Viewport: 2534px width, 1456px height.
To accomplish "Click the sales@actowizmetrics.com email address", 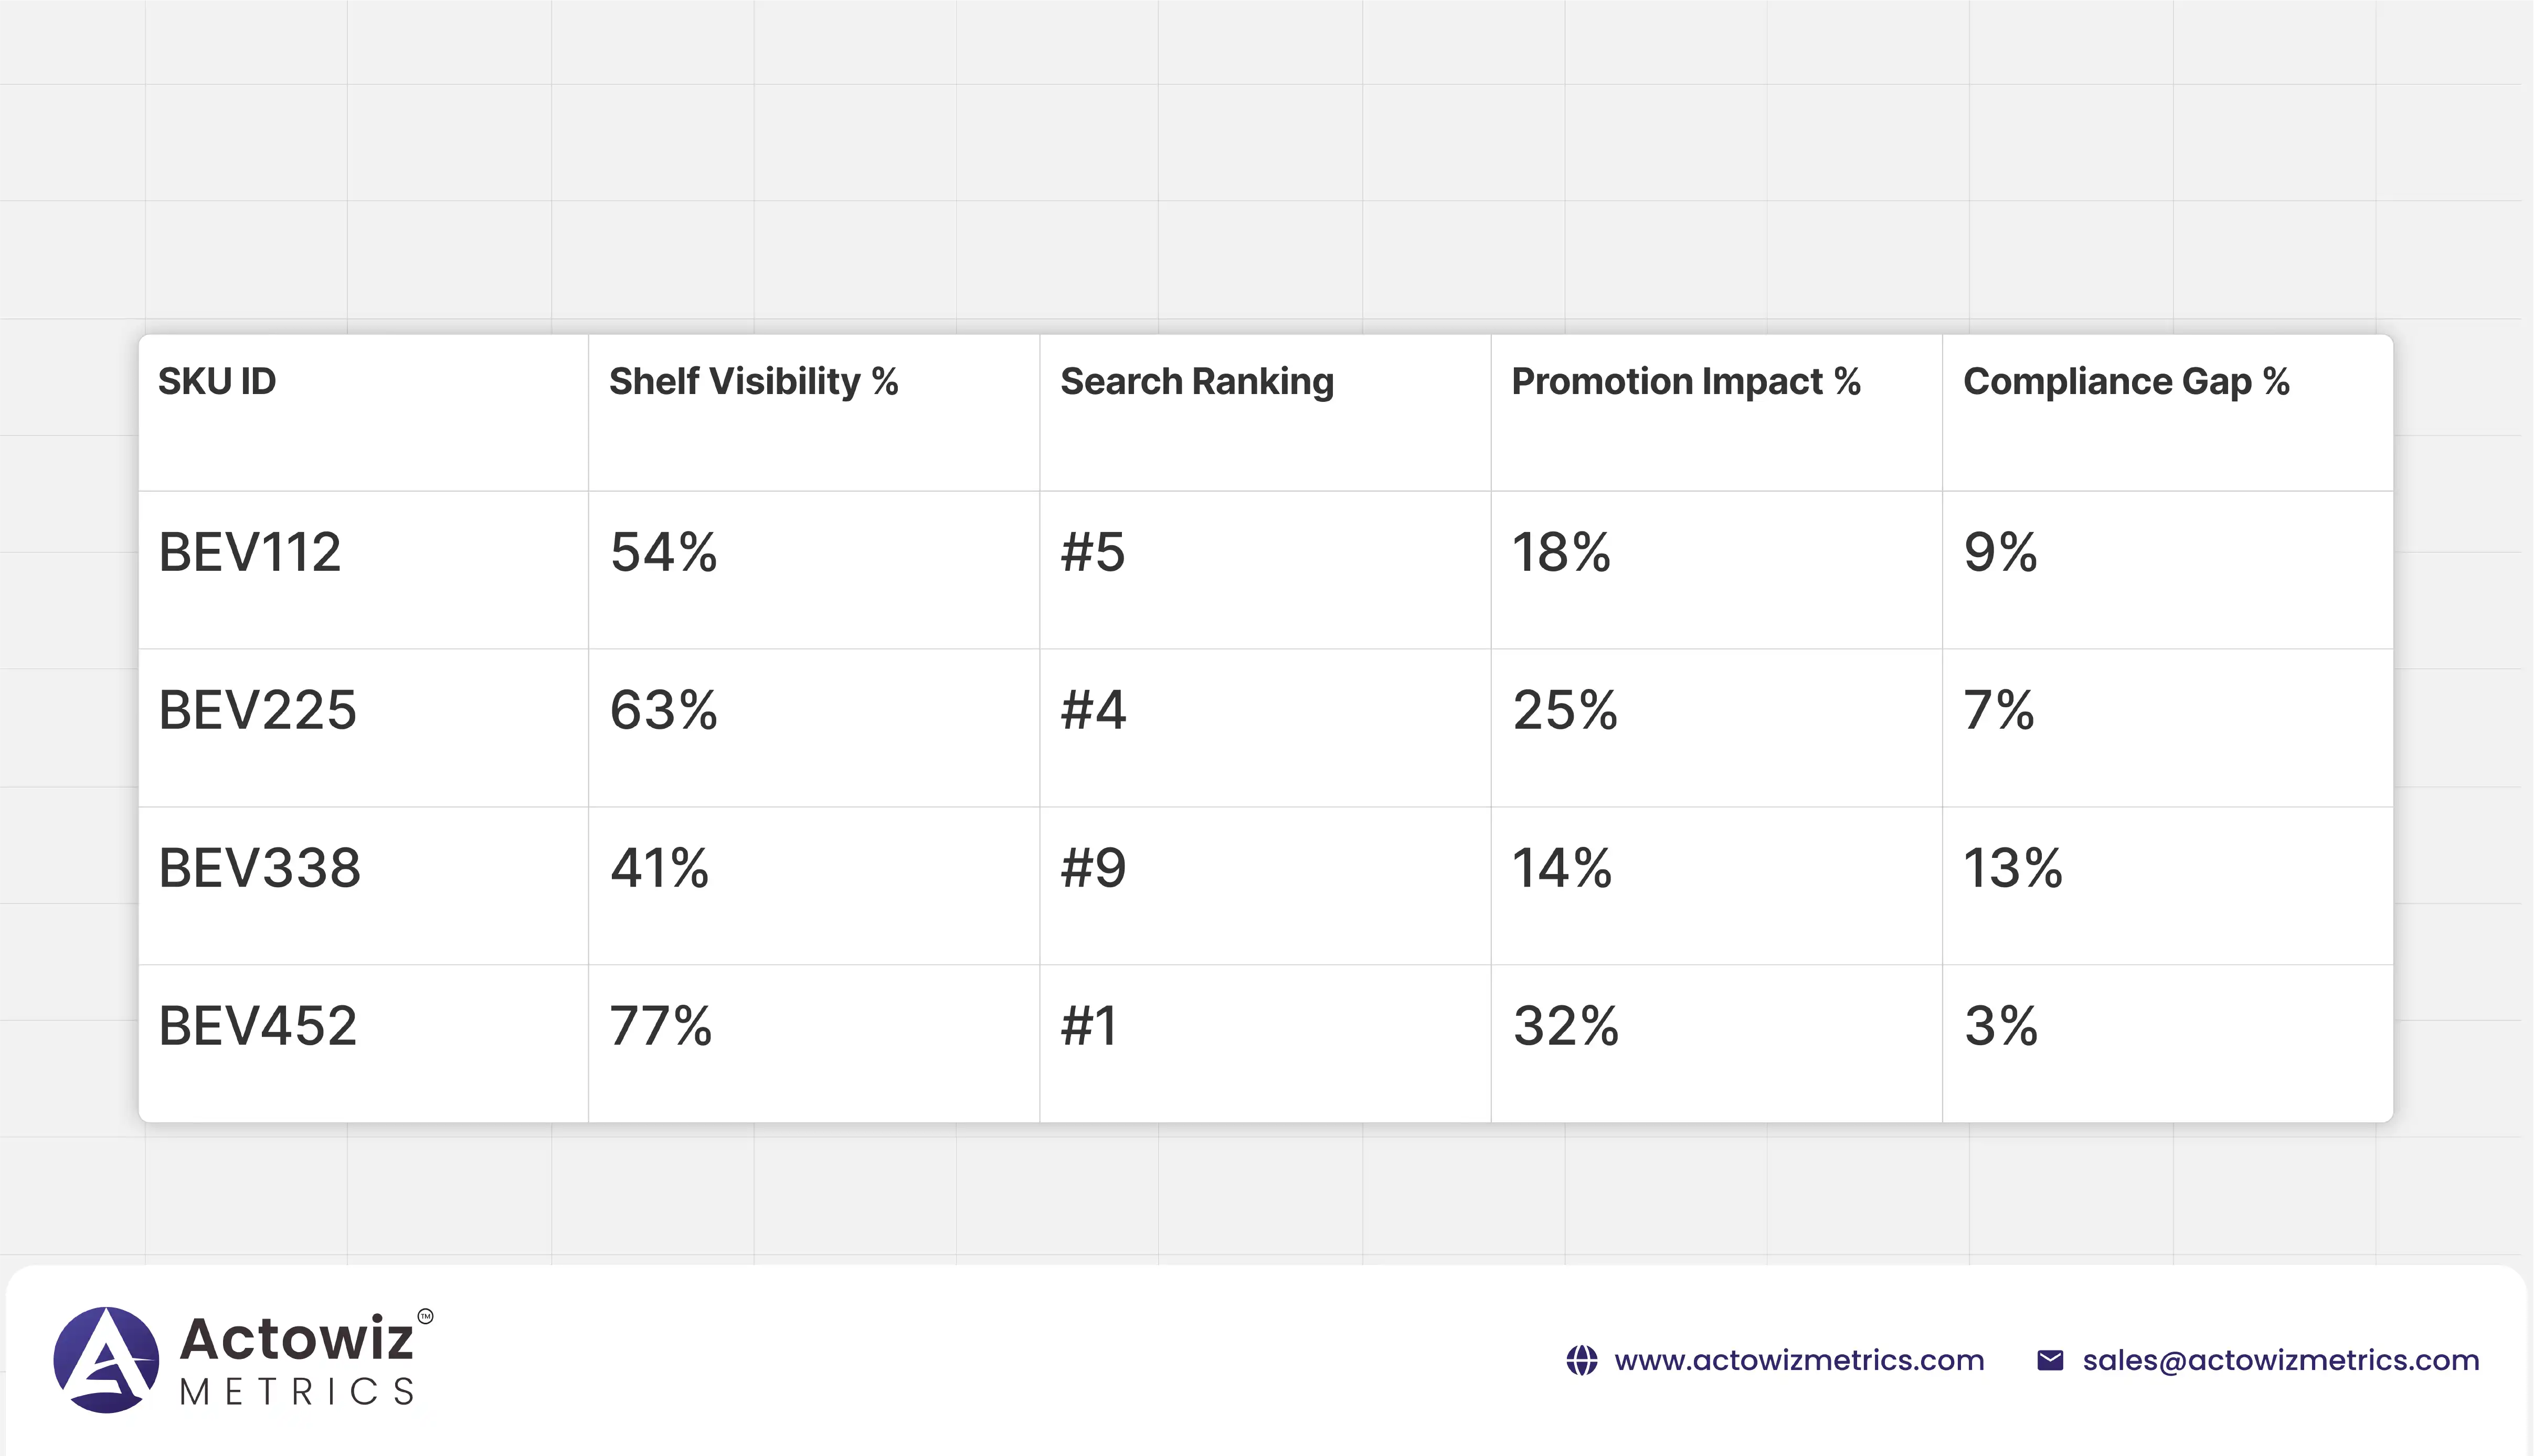I will click(2280, 1360).
